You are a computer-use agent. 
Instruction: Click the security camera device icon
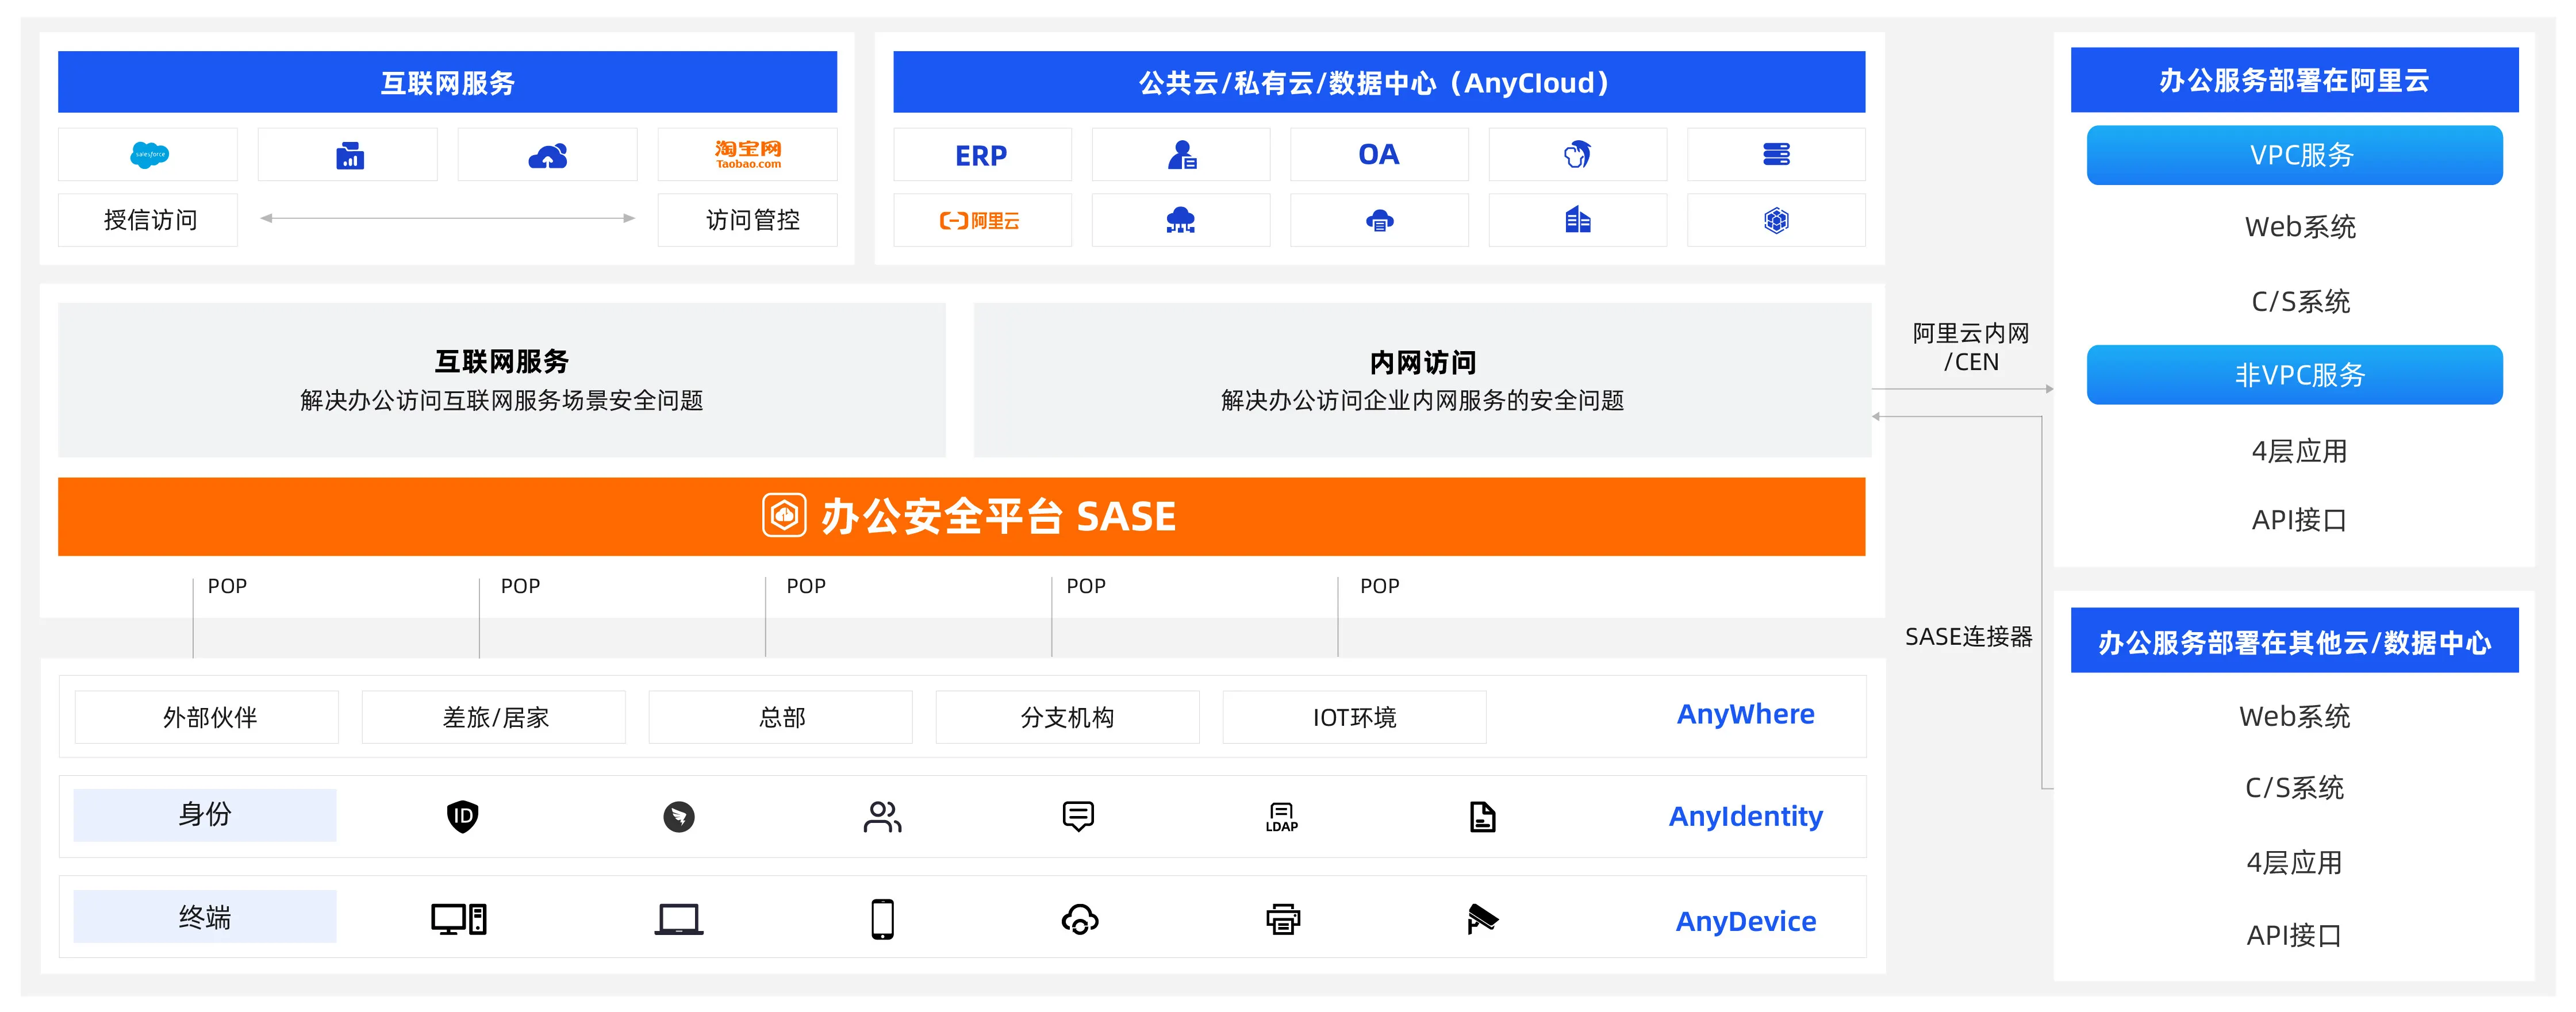click(x=1482, y=919)
